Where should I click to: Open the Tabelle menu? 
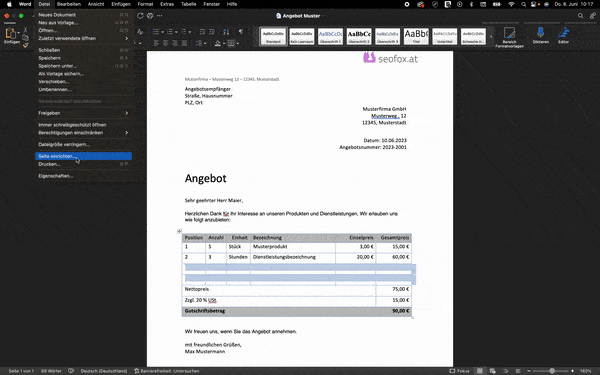(188, 4)
